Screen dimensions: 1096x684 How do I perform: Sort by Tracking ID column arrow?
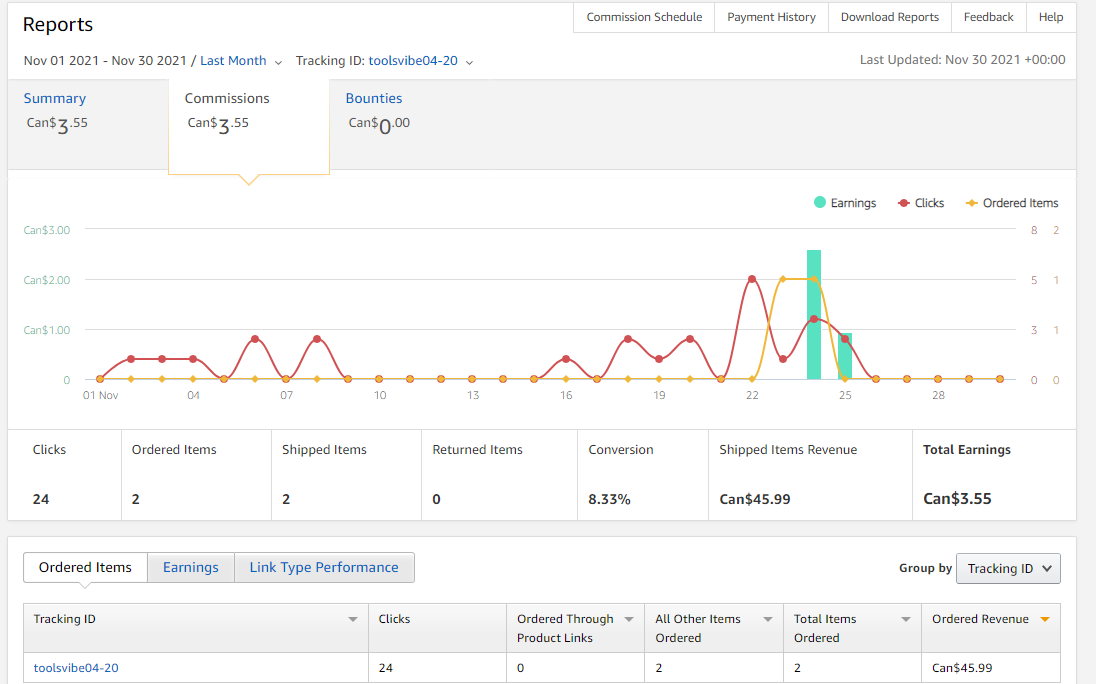coord(353,620)
